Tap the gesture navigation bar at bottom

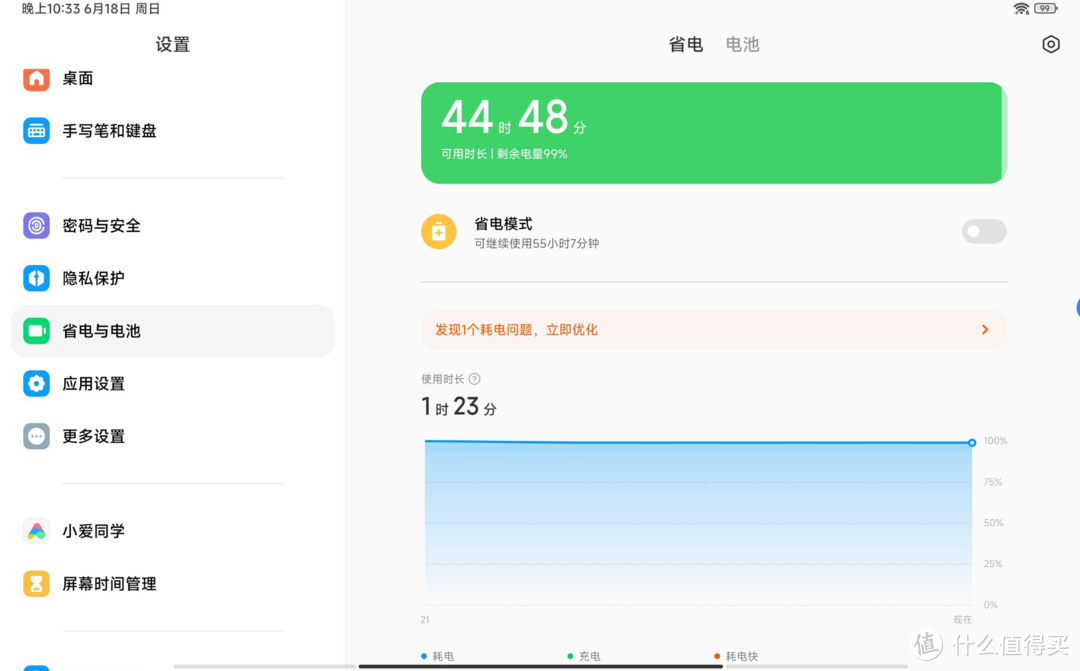point(540,665)
